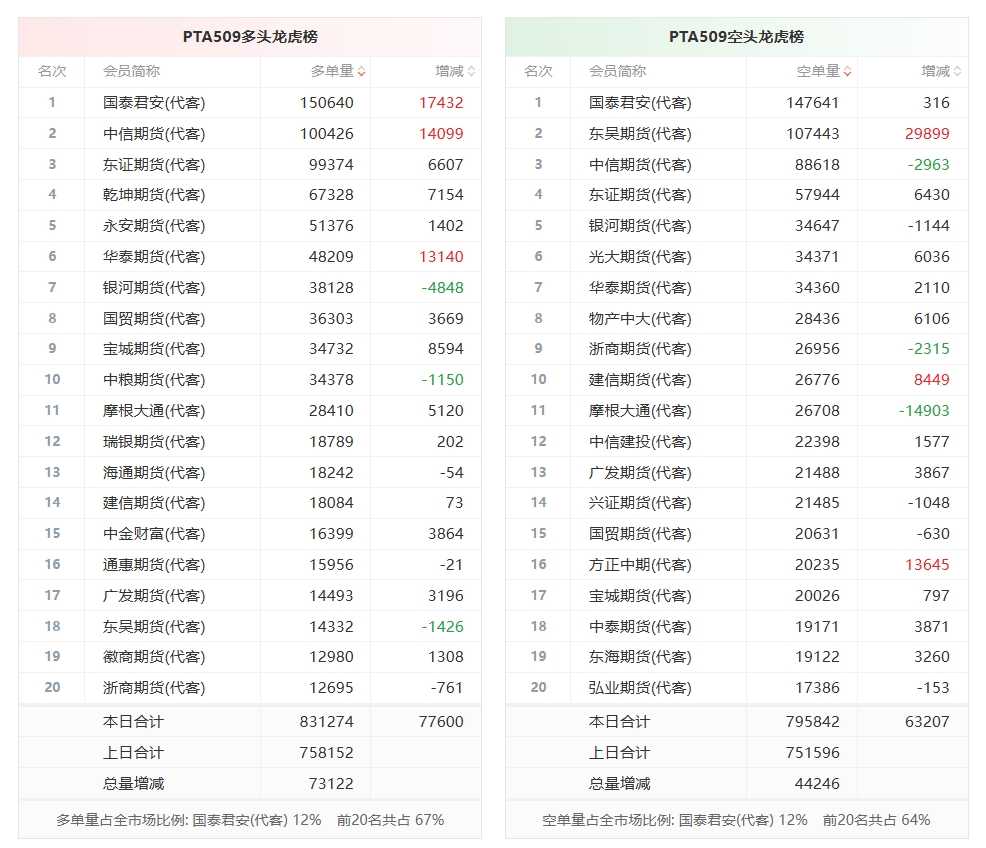Click long table 总量增减 value 73122
This screenshot has height=848, width=986.
tap(331, 784)
